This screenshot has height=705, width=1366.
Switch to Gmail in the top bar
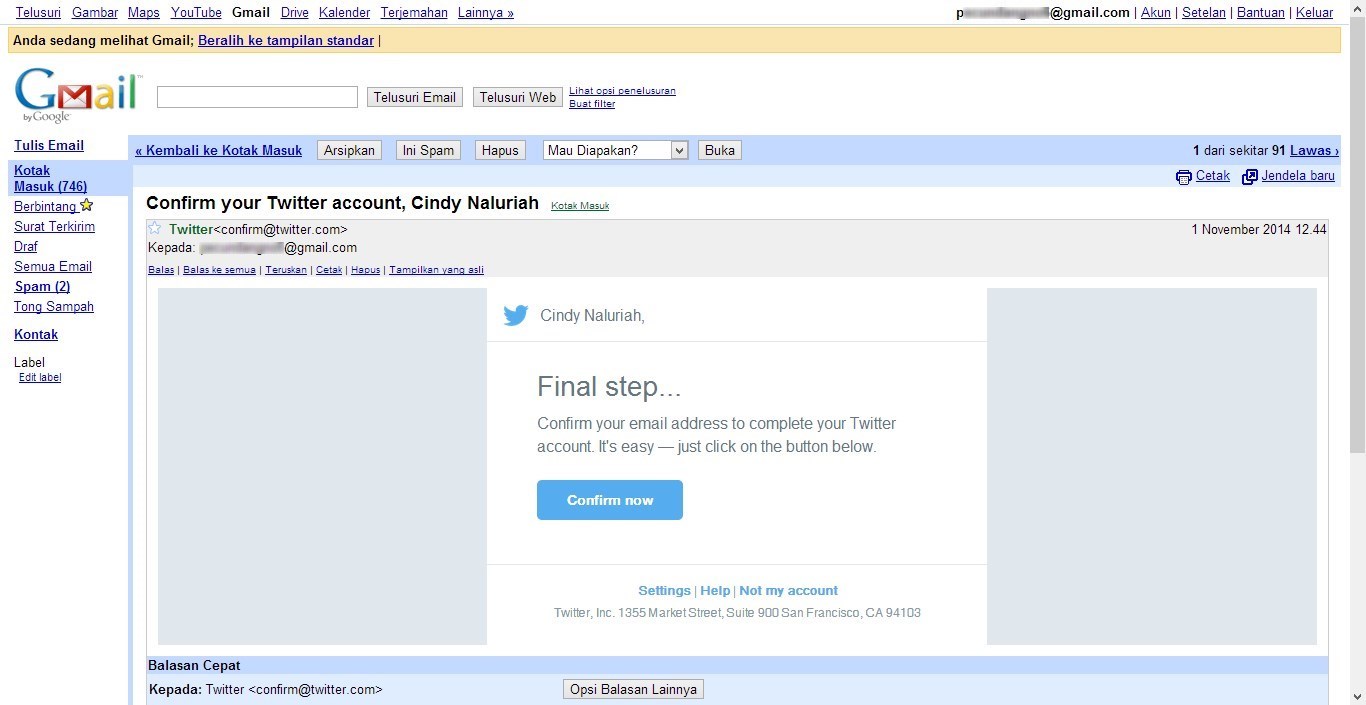coord(250,12)
